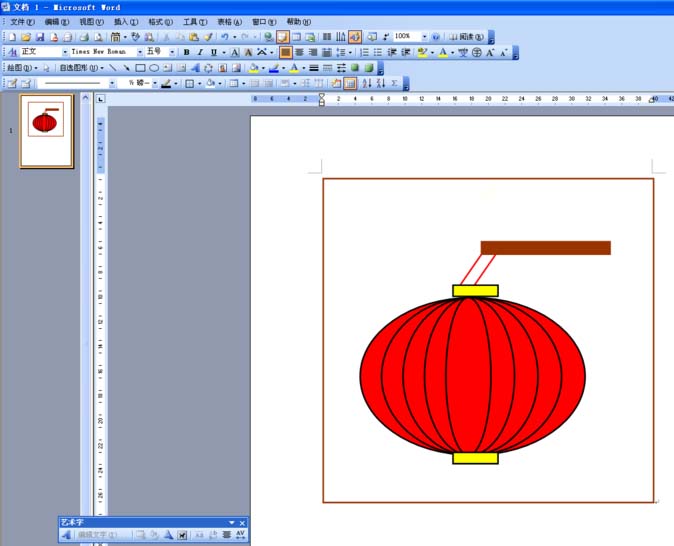Toggle left text alignment button
Viewport: 674px width, 546px height.
286,52
